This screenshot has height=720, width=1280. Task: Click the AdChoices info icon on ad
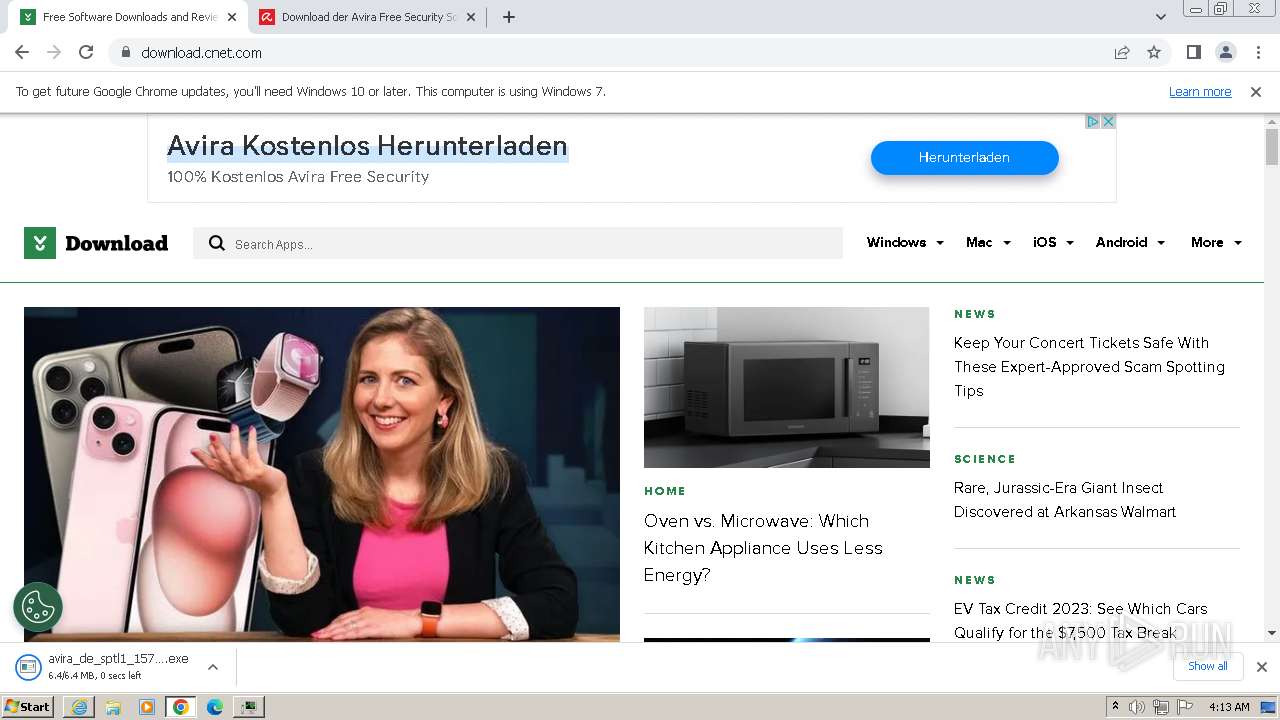point(1093,121)
